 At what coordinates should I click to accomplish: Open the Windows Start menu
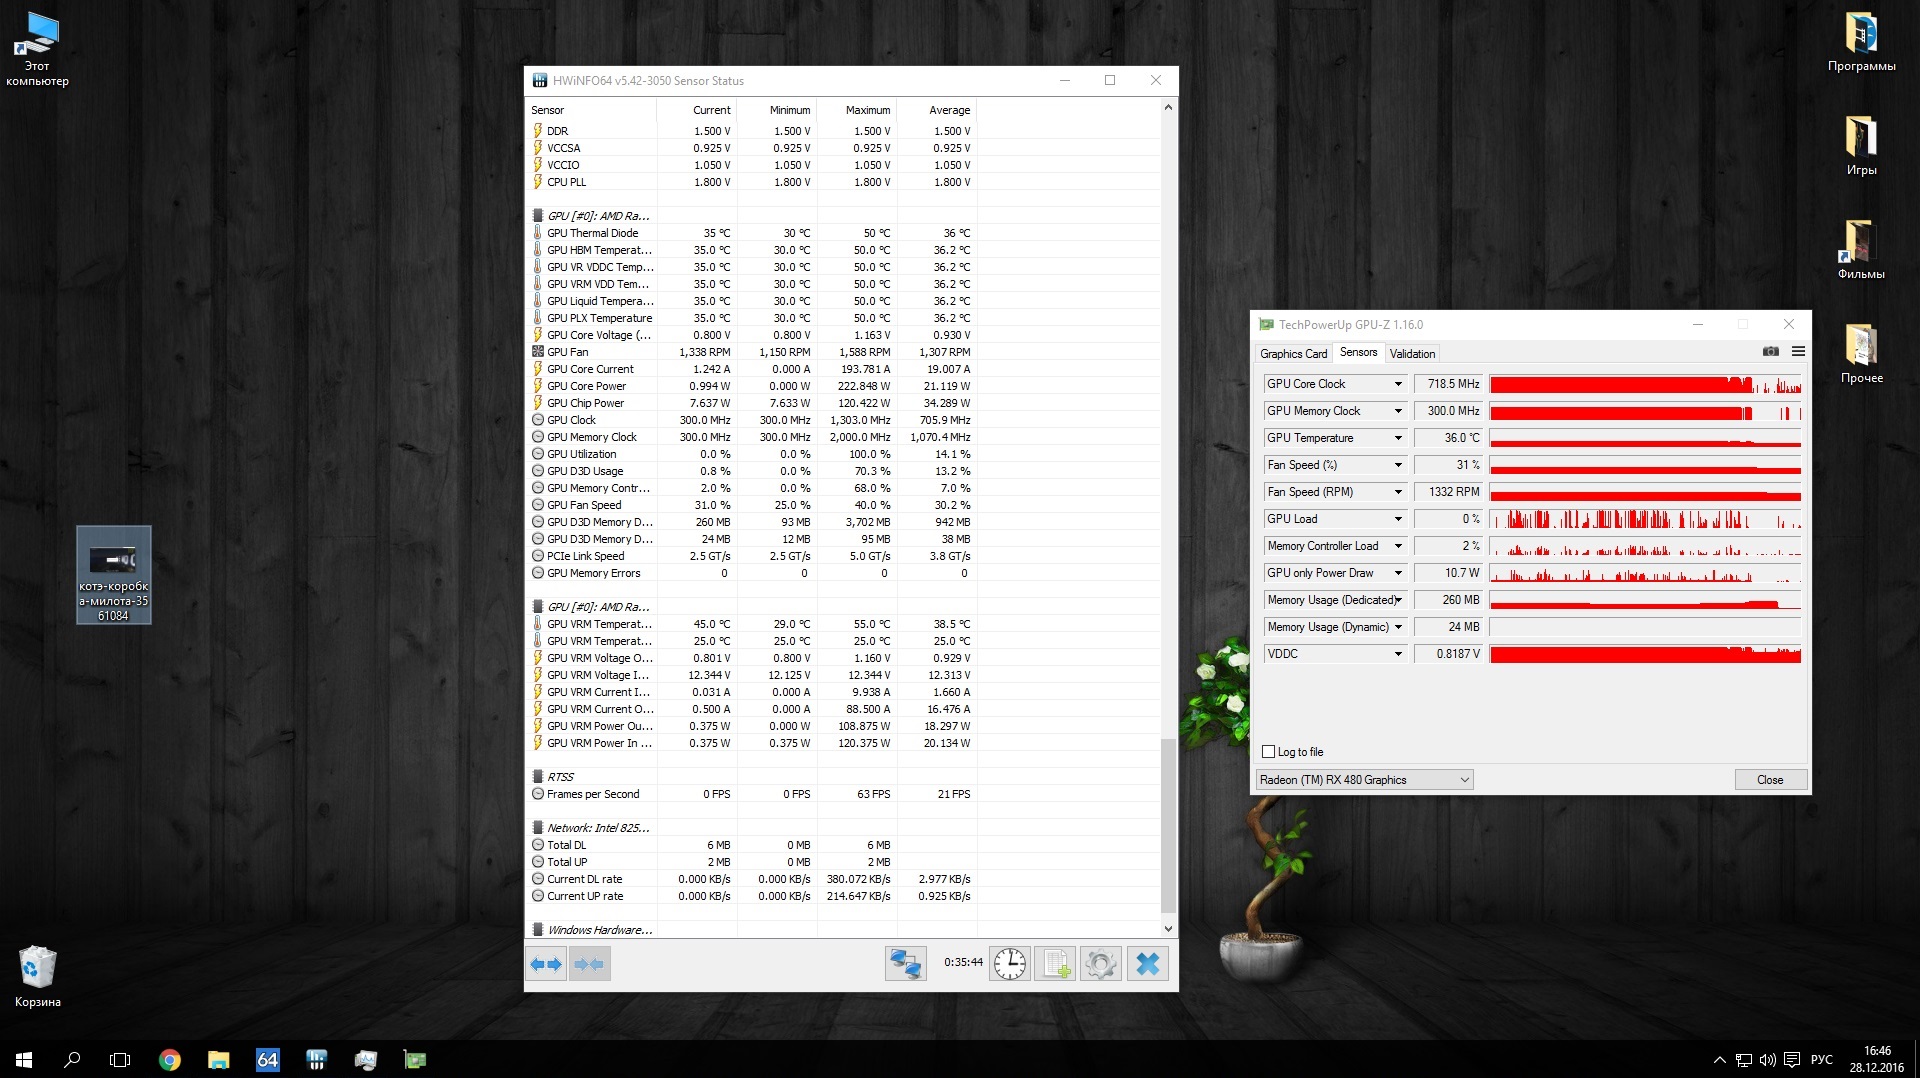point(24,1060)
